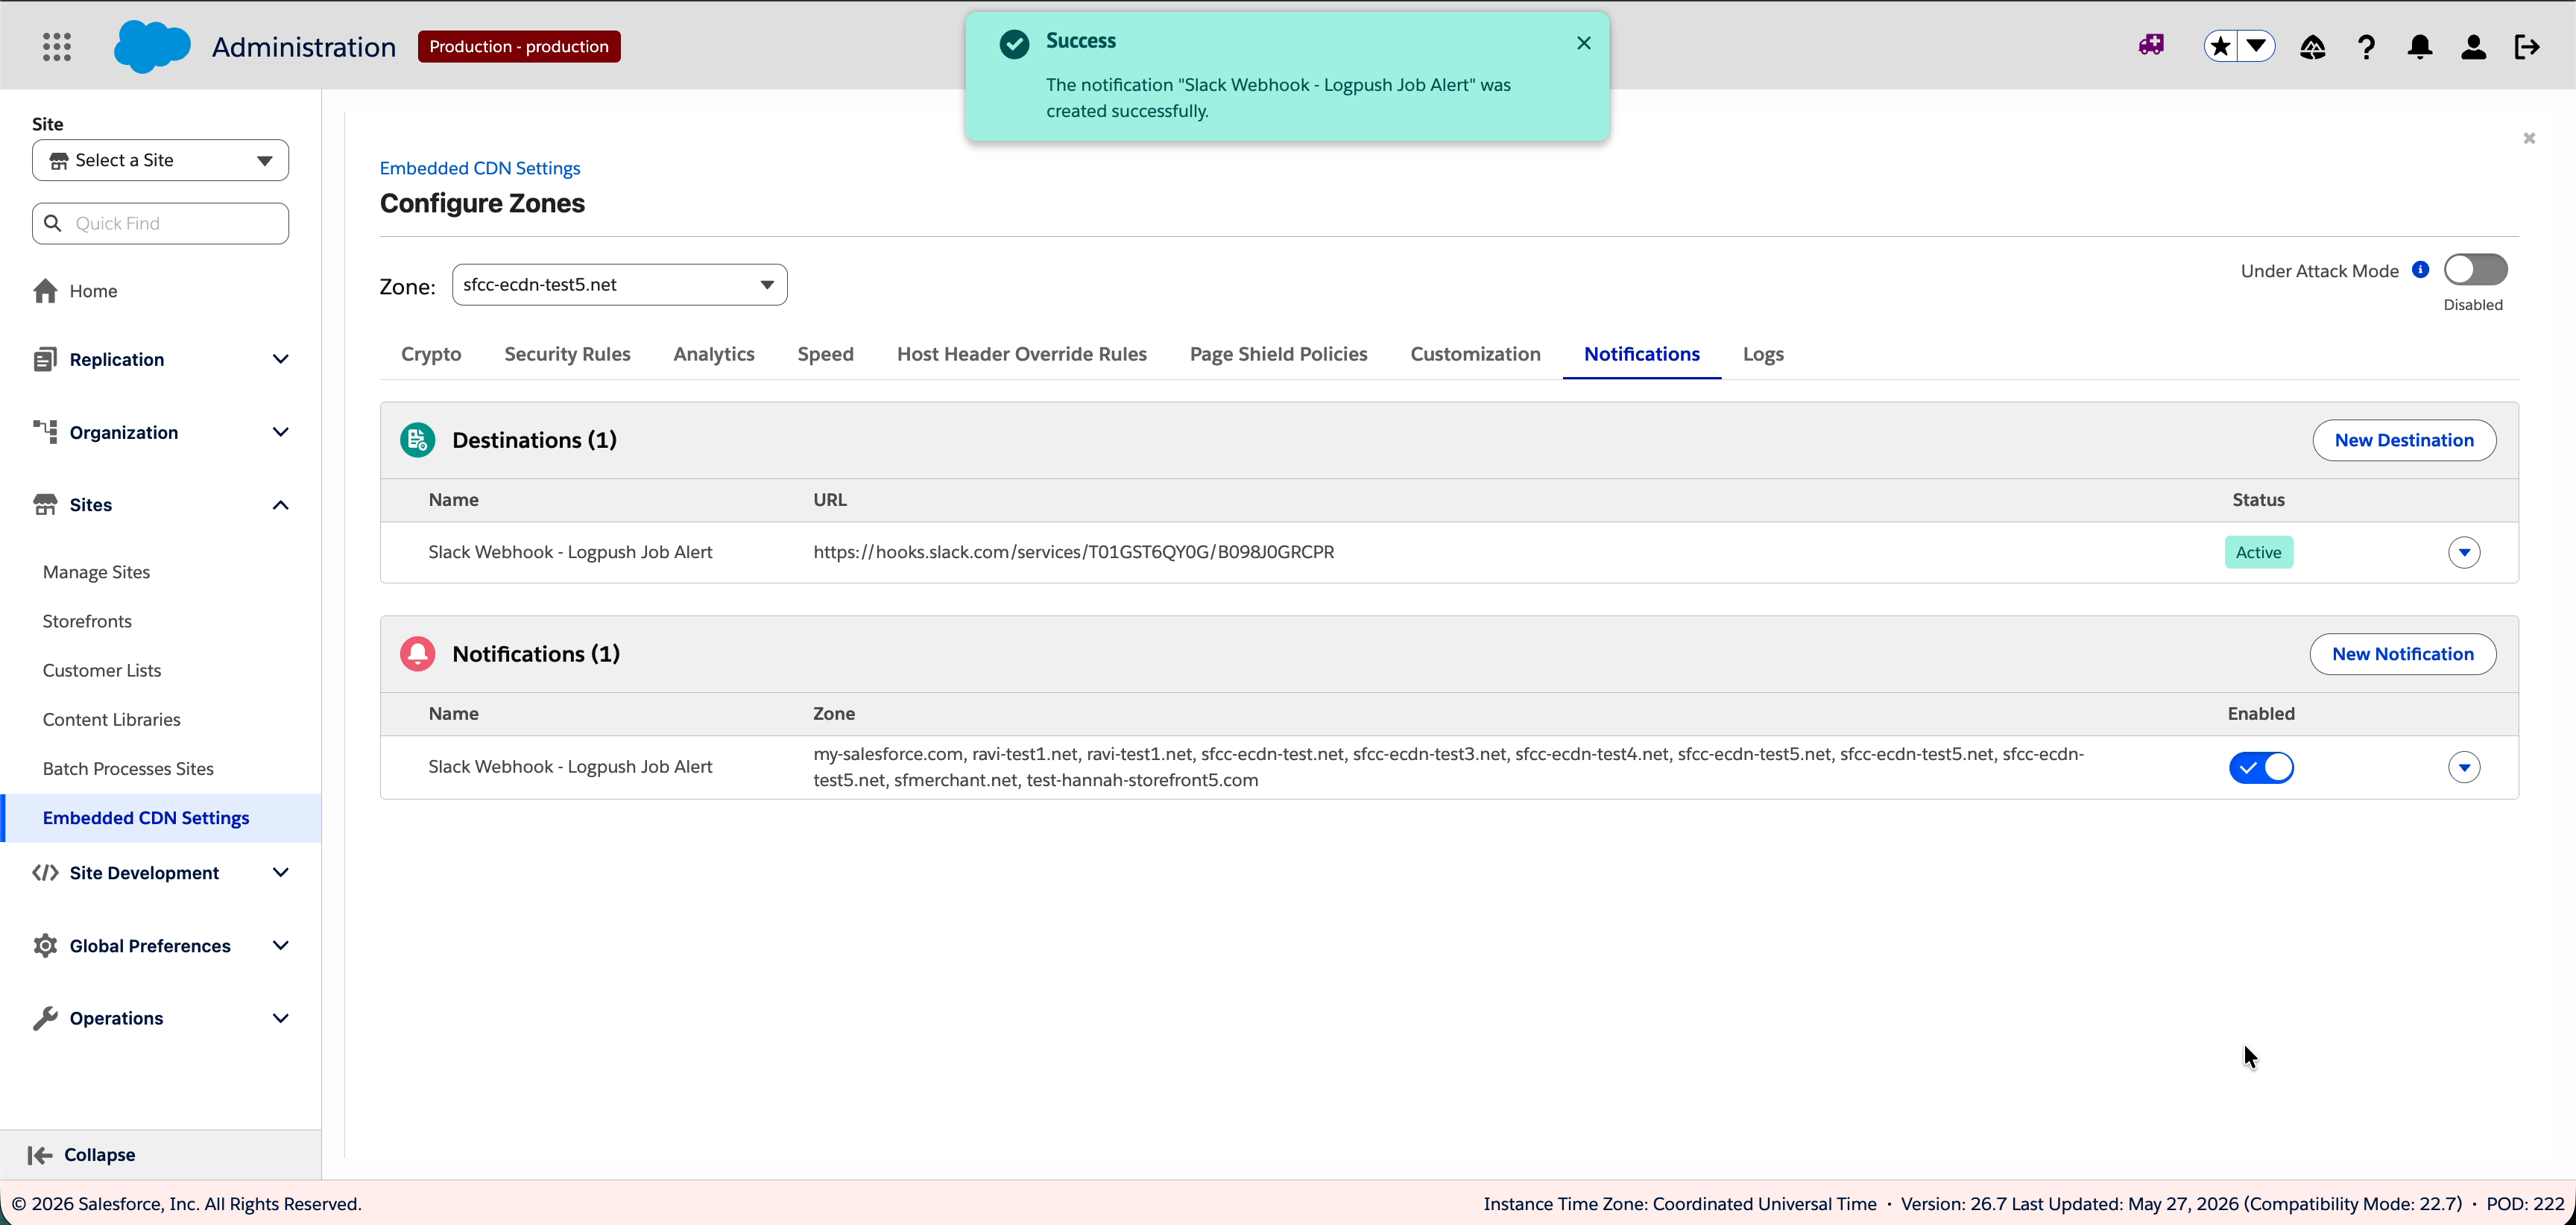The width and height of the screenshot is (2576, 1225).
Task: Click the Collapse arrow icon
Action: (40, 1156)
